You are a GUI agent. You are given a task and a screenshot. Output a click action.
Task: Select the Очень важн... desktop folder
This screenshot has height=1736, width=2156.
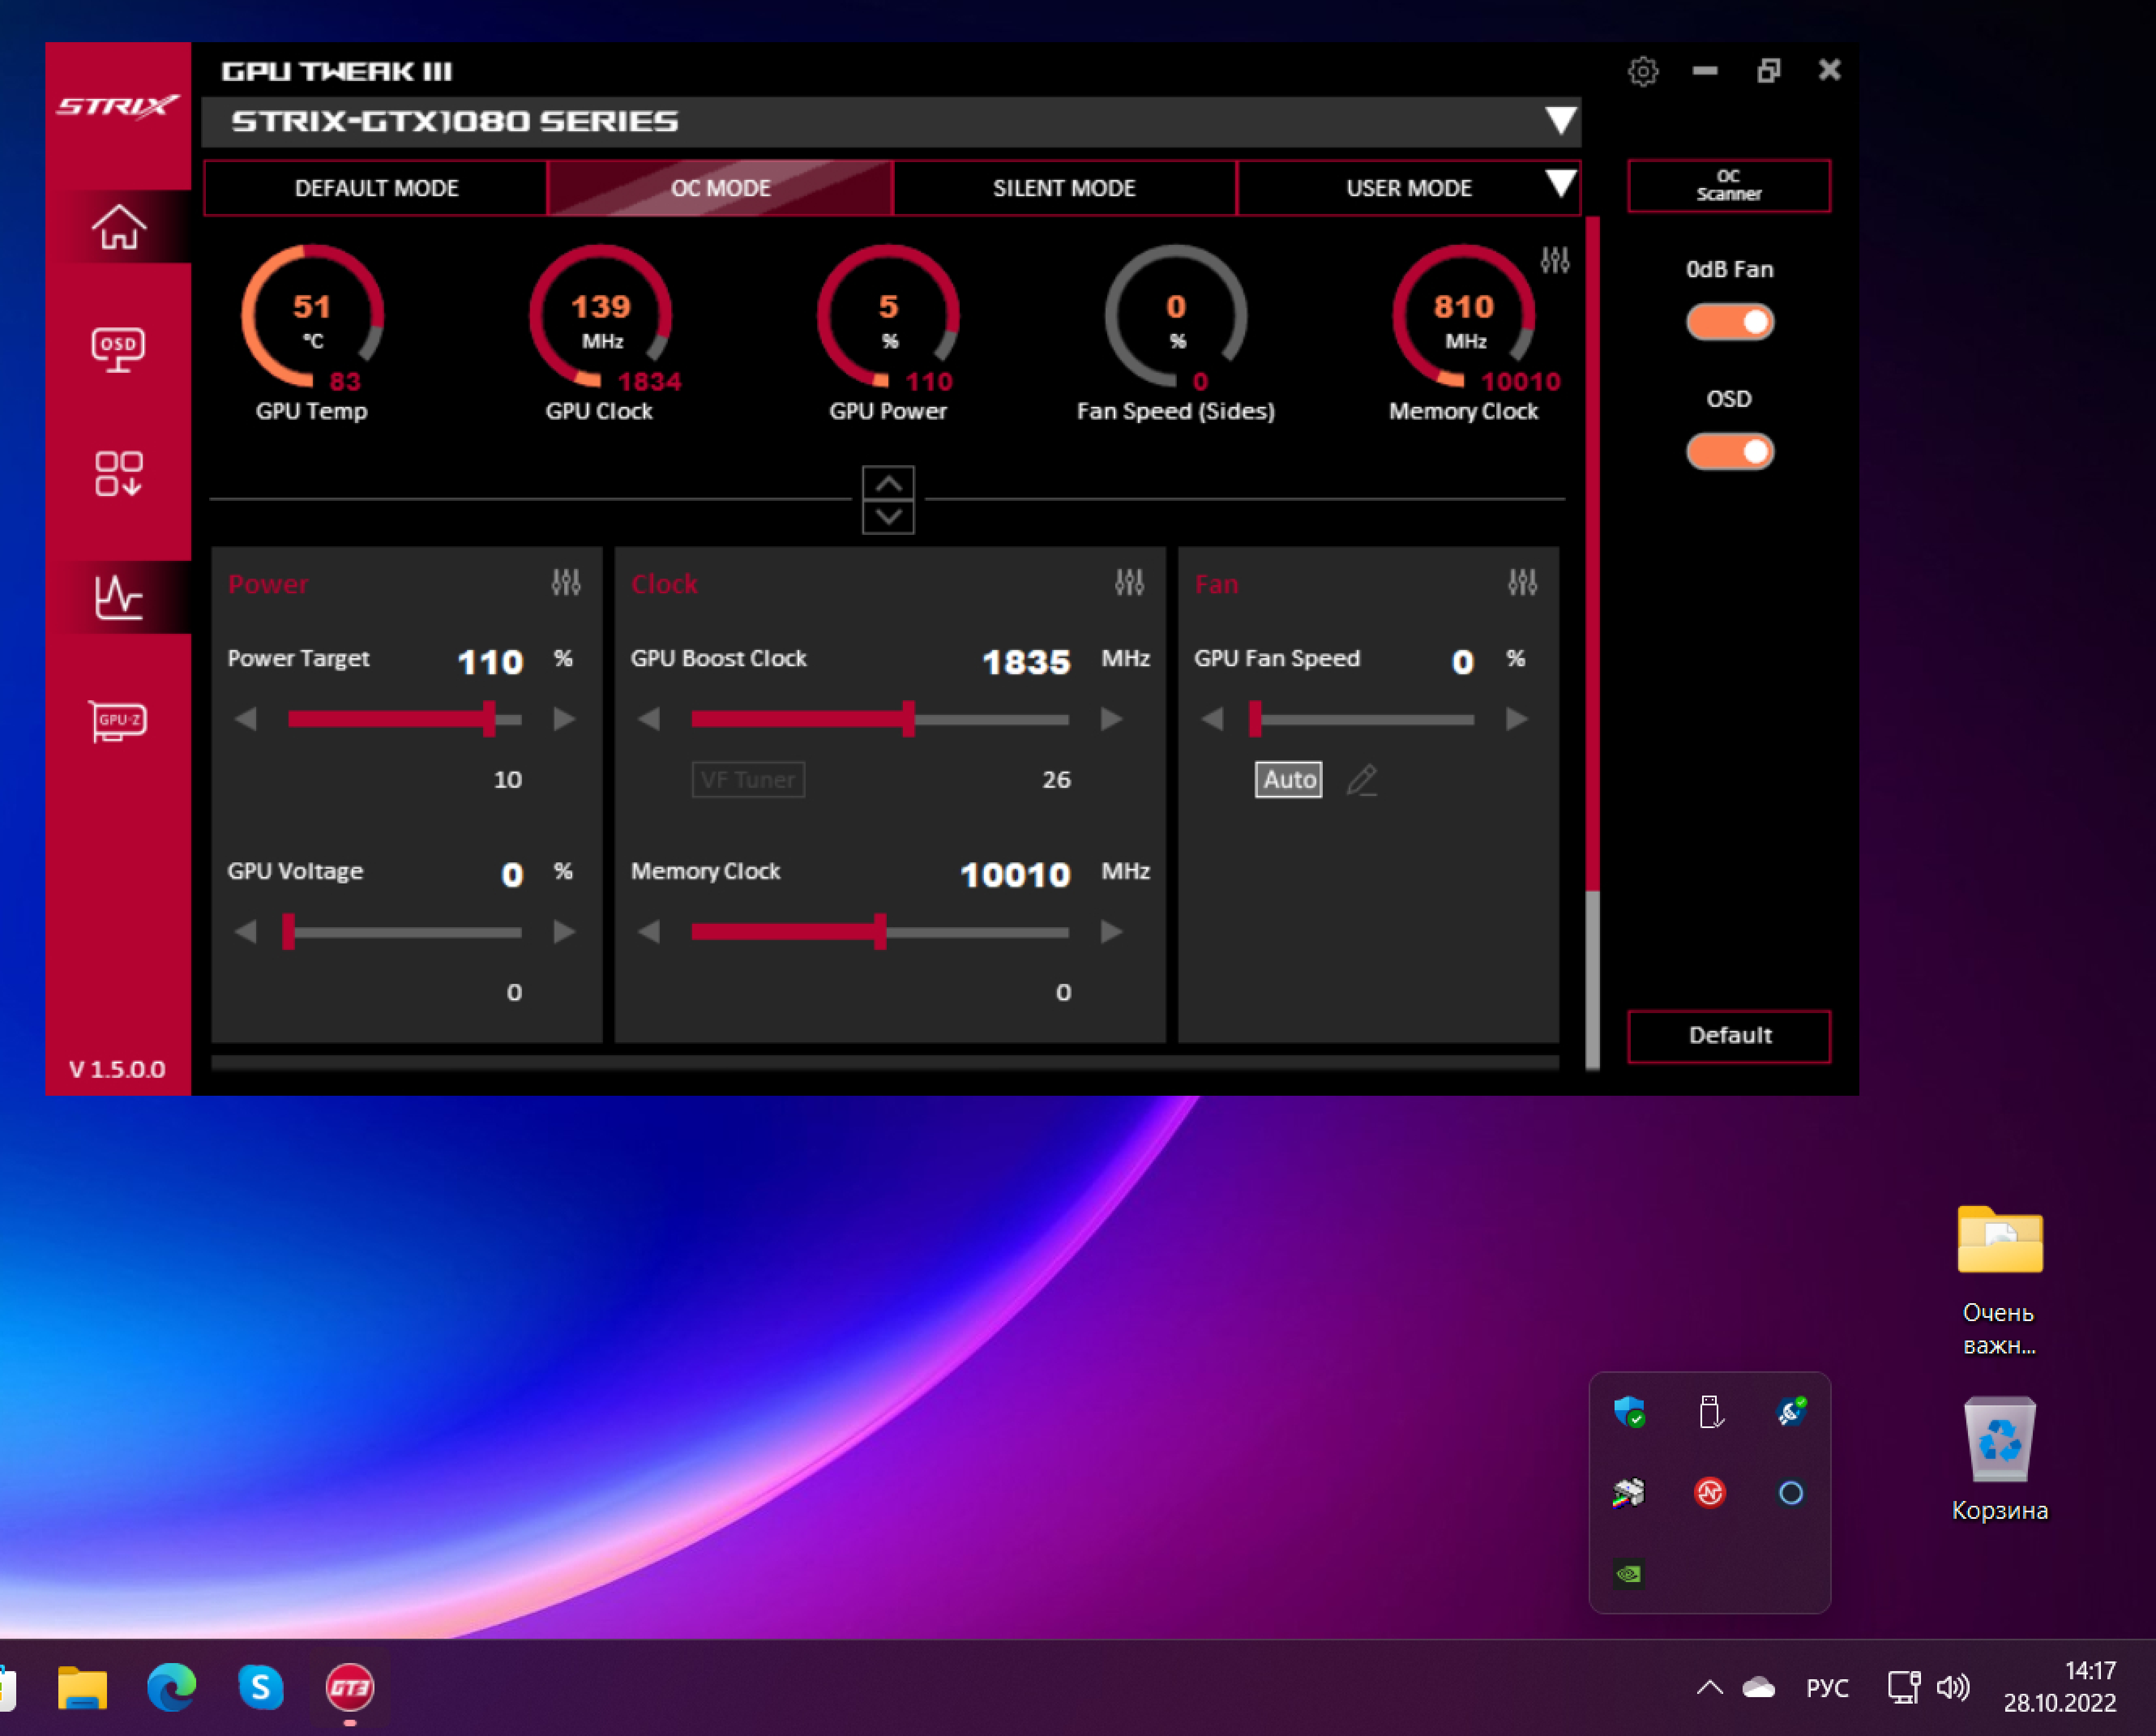pyautogui.click(x=2000, y=1282)
